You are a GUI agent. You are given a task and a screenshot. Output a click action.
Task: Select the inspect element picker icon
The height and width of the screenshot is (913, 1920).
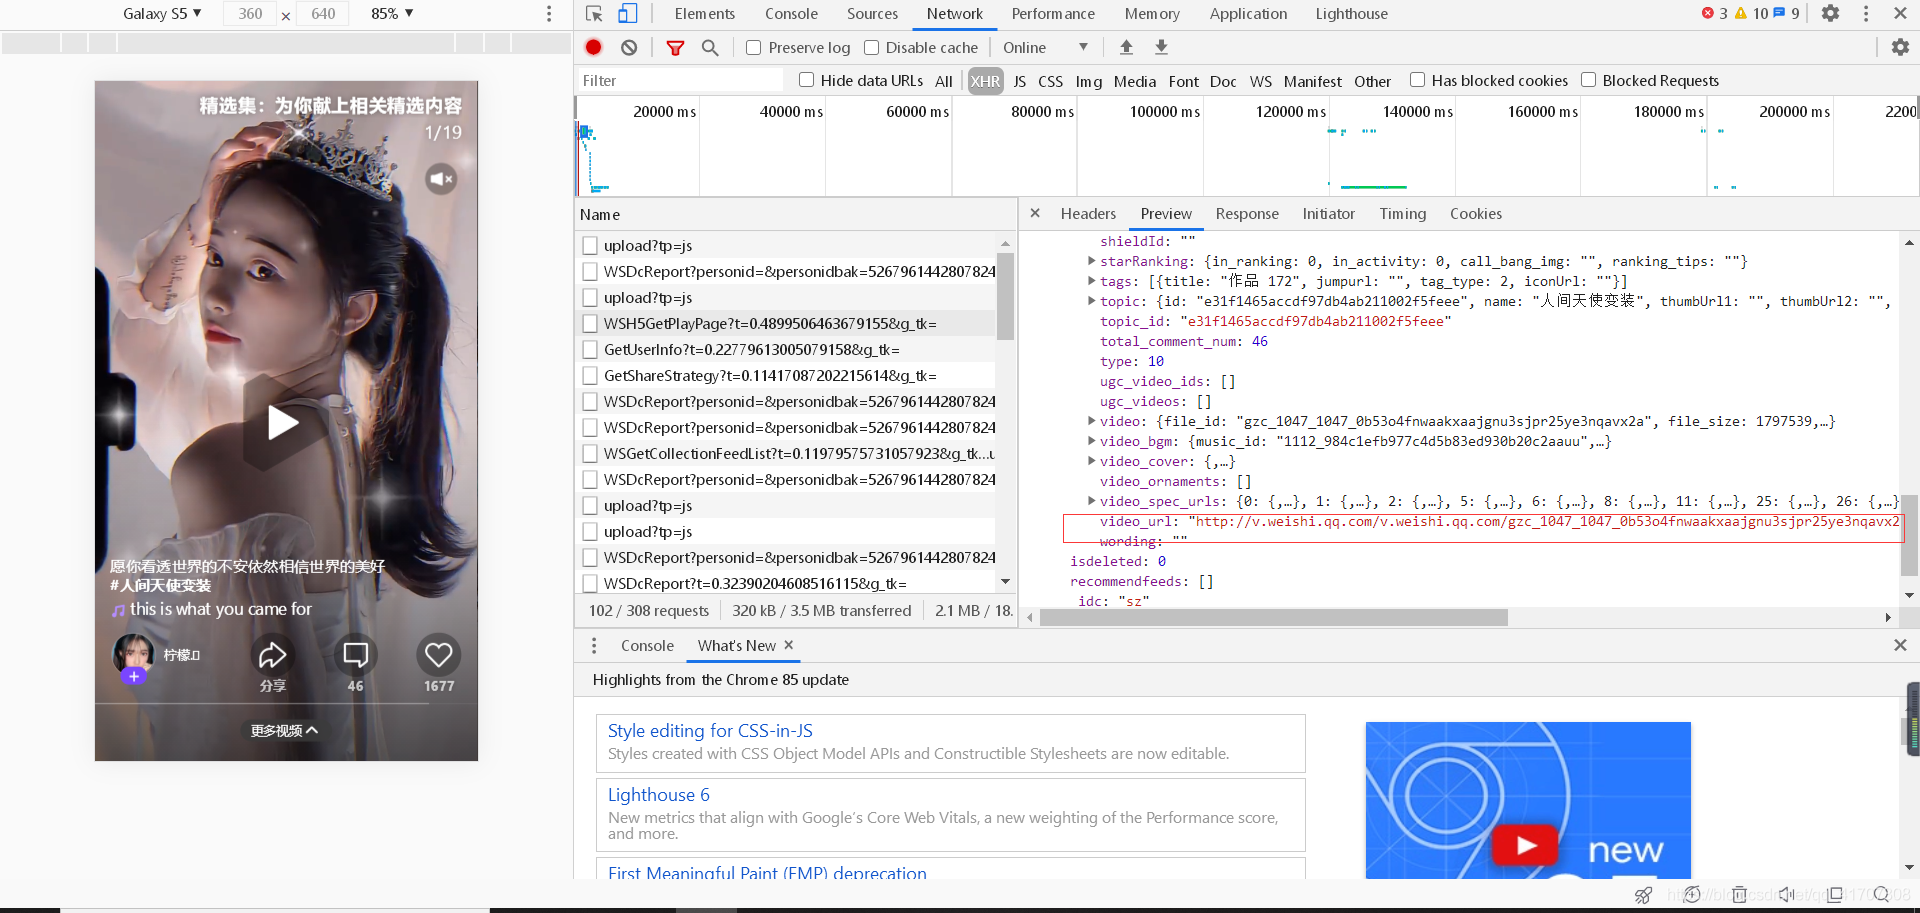click(x=594, y=14)
